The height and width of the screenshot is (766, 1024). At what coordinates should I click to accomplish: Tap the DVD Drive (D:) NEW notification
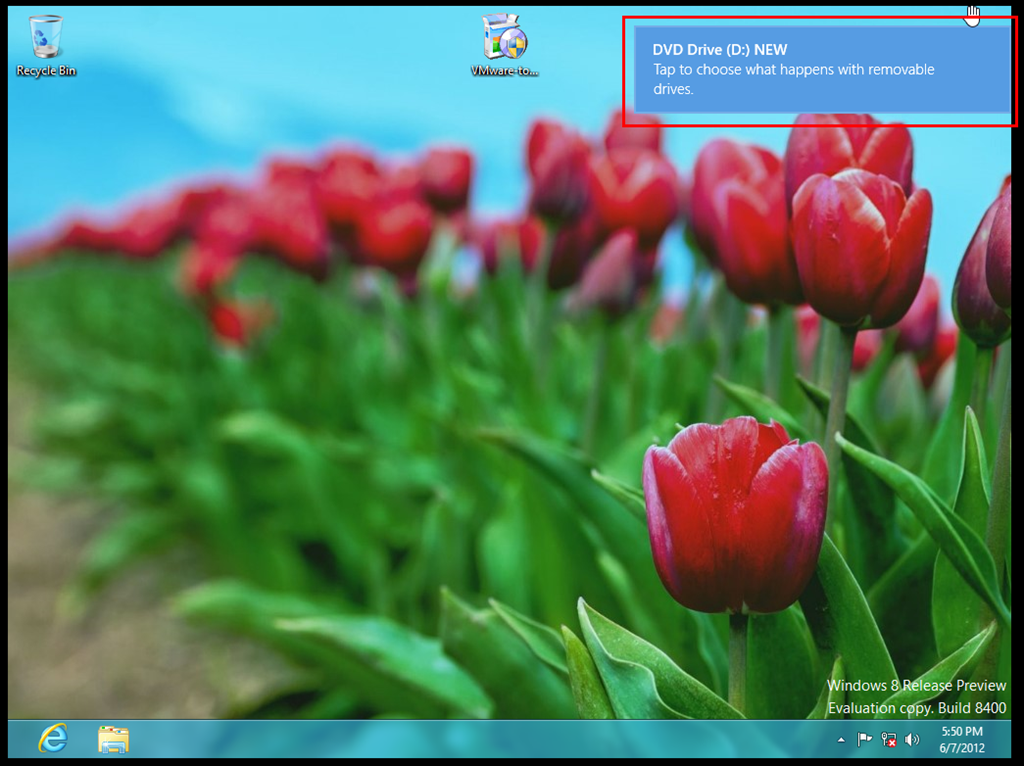(x=822, y=69)
